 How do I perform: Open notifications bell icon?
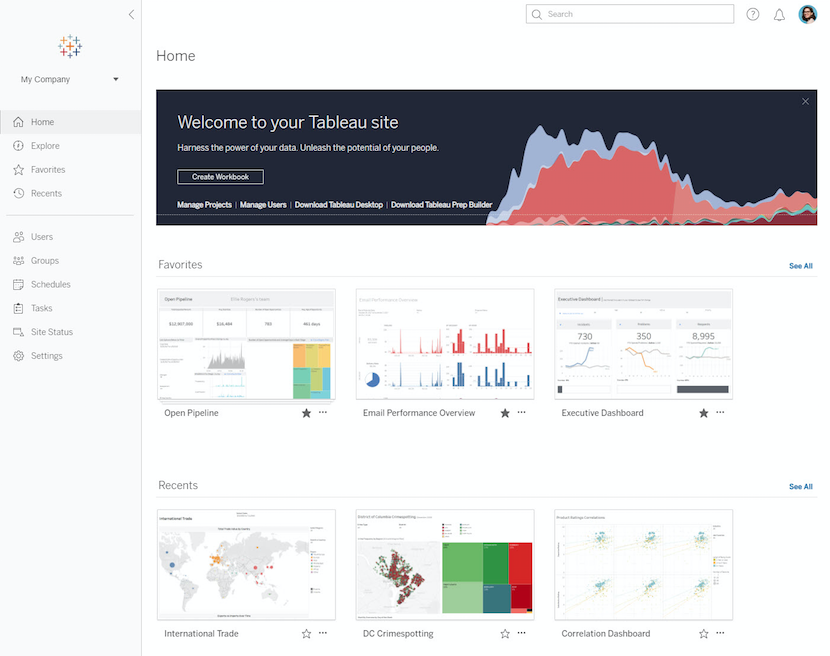(x=779, y=15)
